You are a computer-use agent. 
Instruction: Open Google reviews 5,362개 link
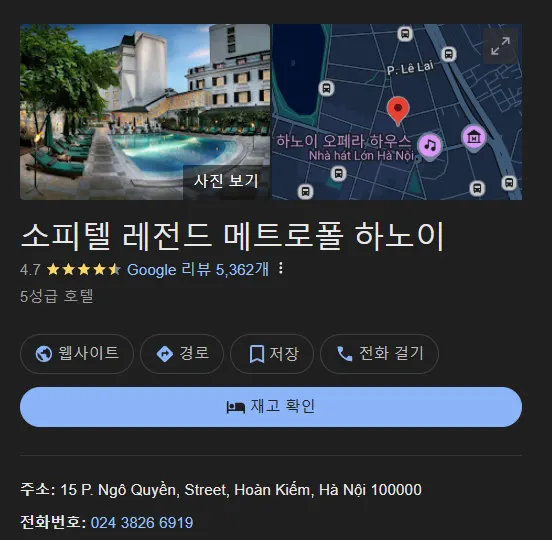coord(197,270)
